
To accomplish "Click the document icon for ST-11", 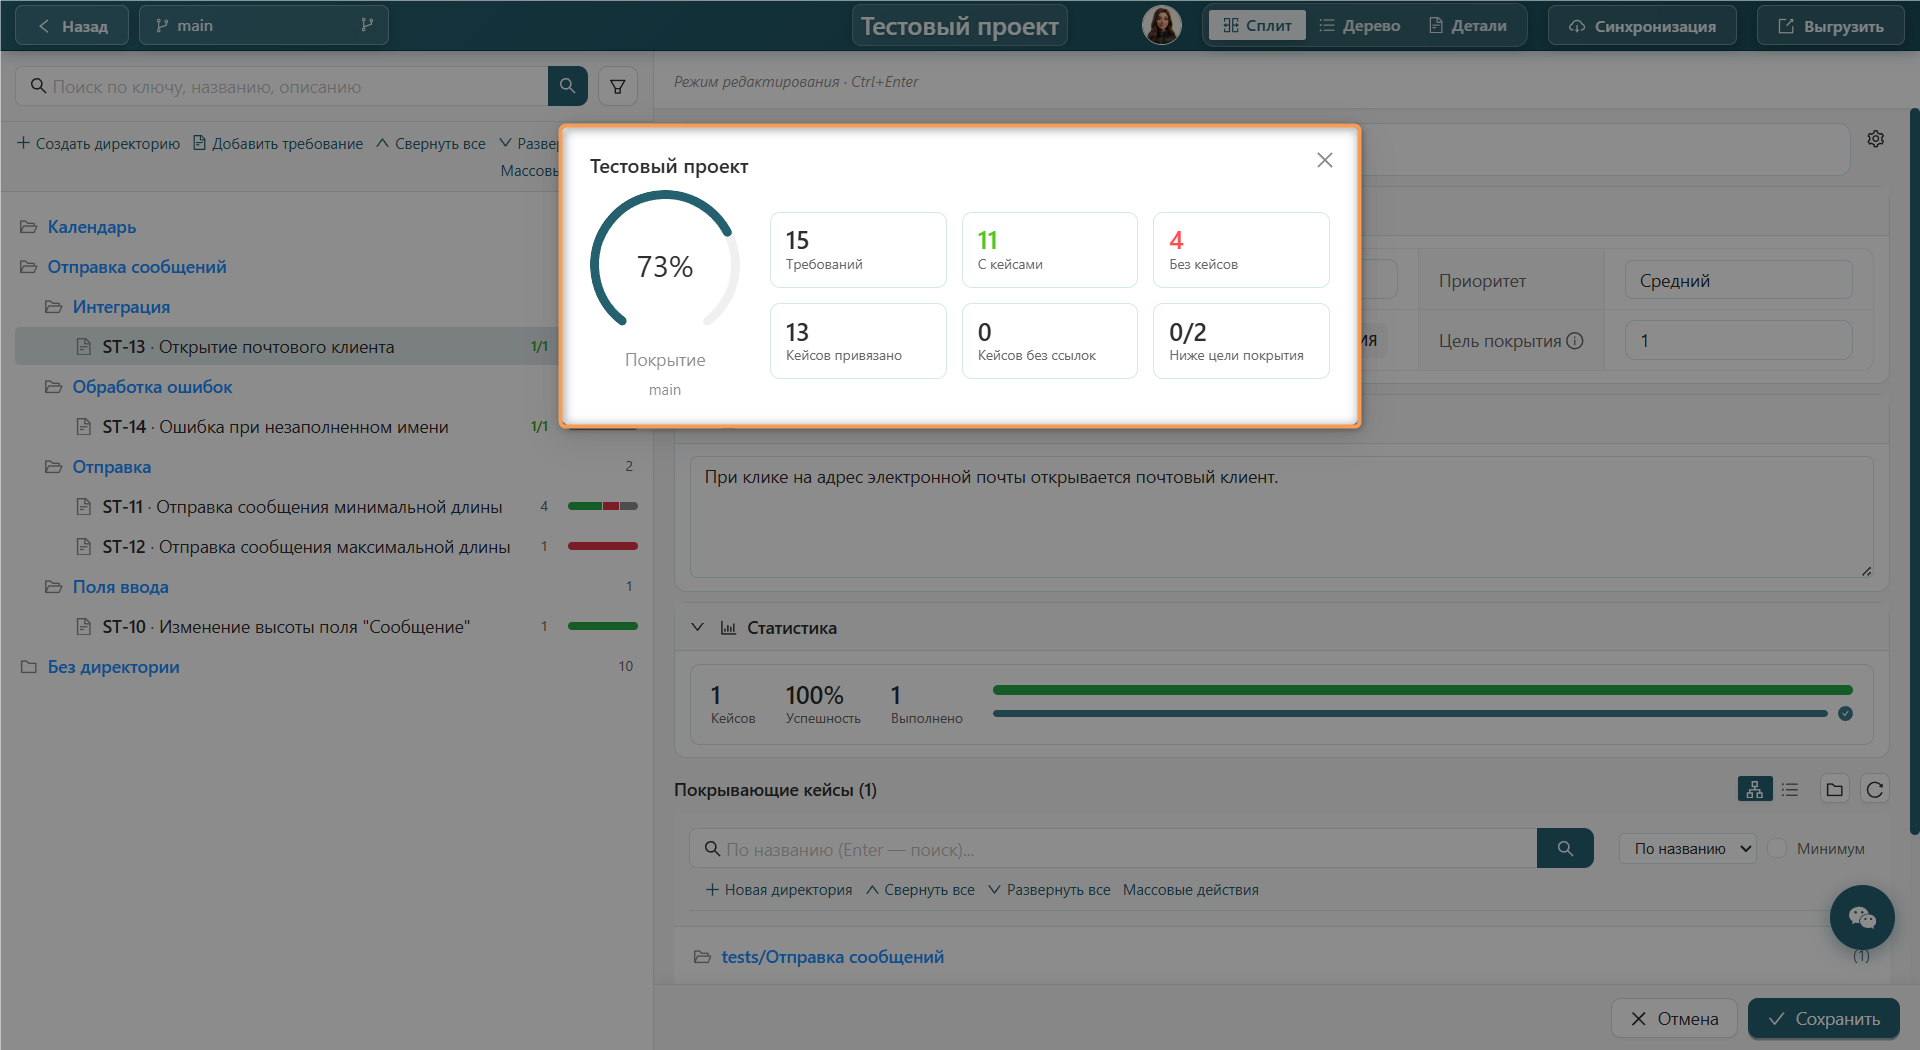I will coord(84,507).
